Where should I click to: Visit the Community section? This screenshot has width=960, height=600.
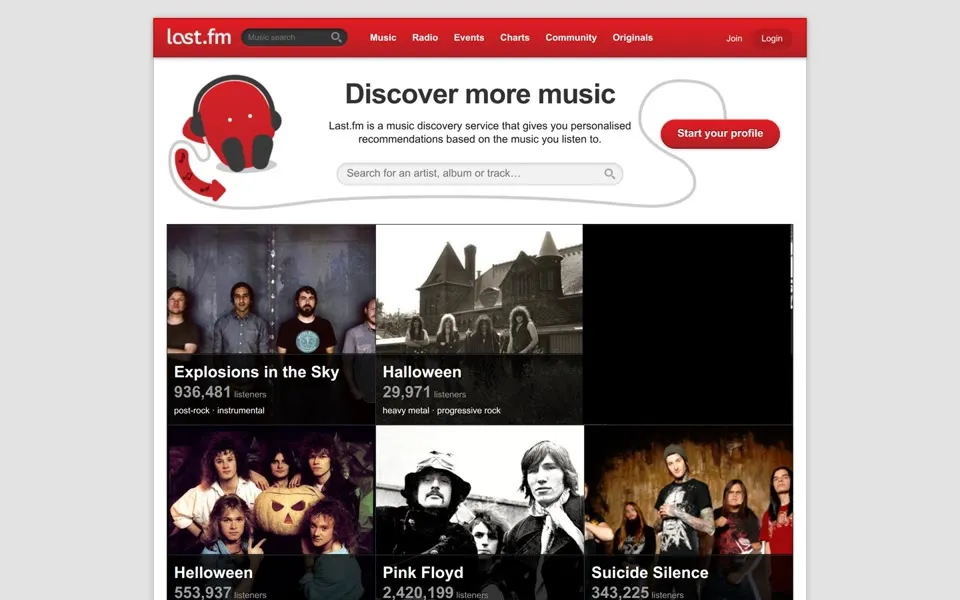[571, 37]
